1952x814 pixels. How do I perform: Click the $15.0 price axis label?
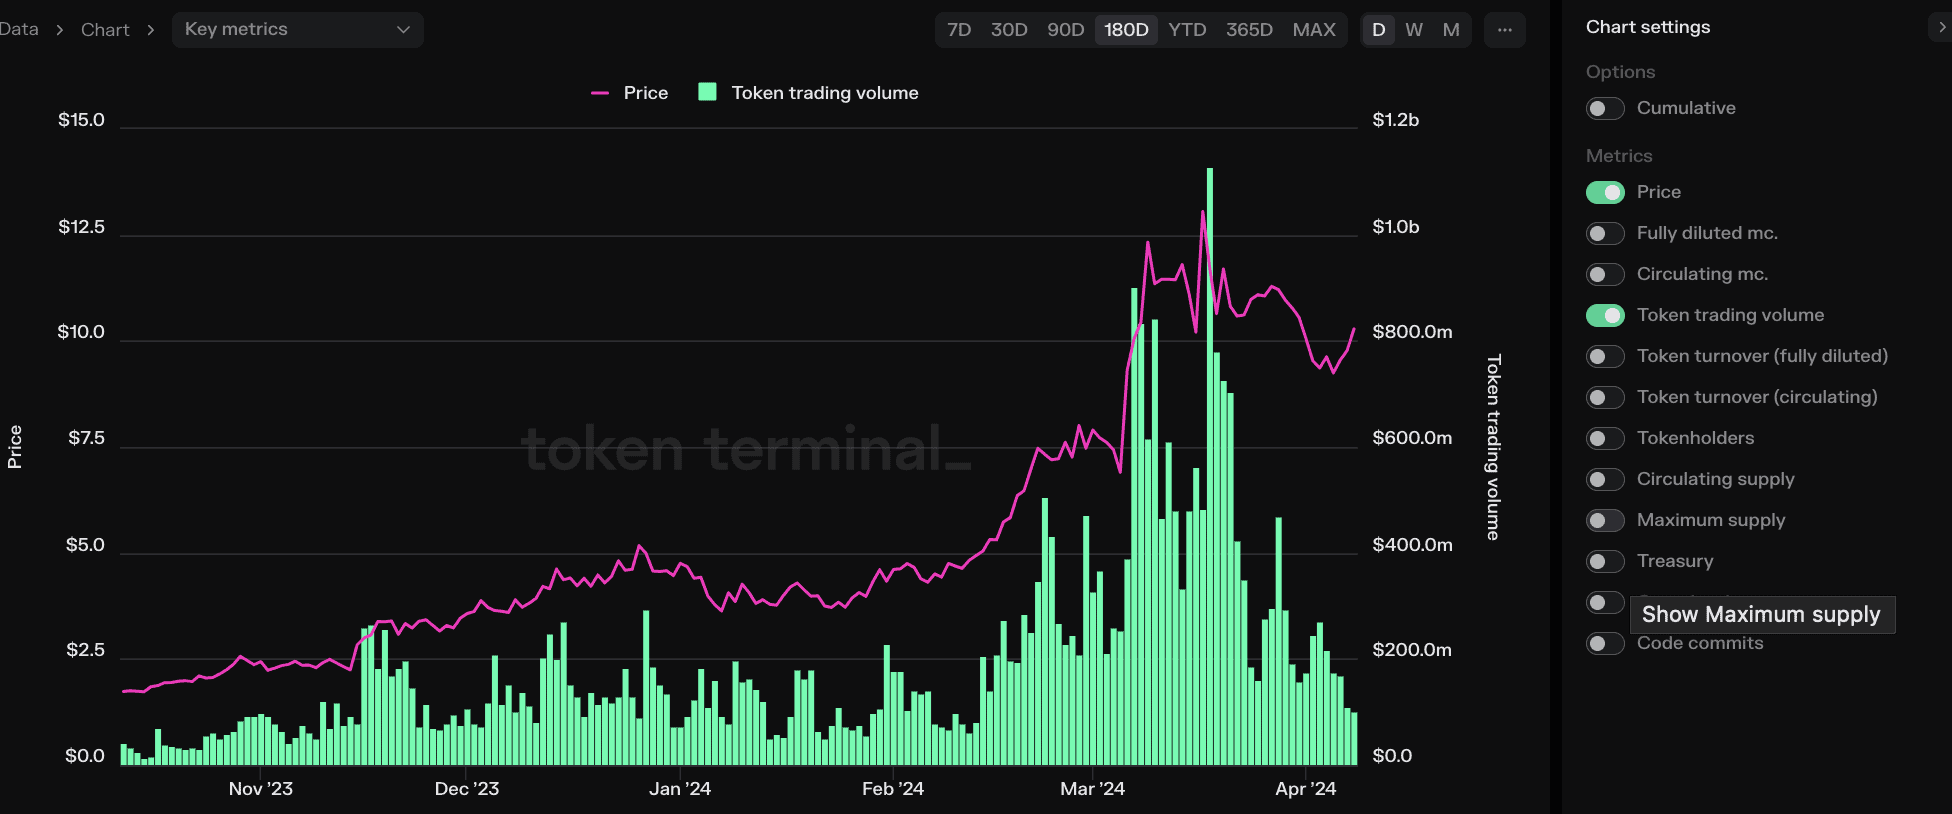81,120
